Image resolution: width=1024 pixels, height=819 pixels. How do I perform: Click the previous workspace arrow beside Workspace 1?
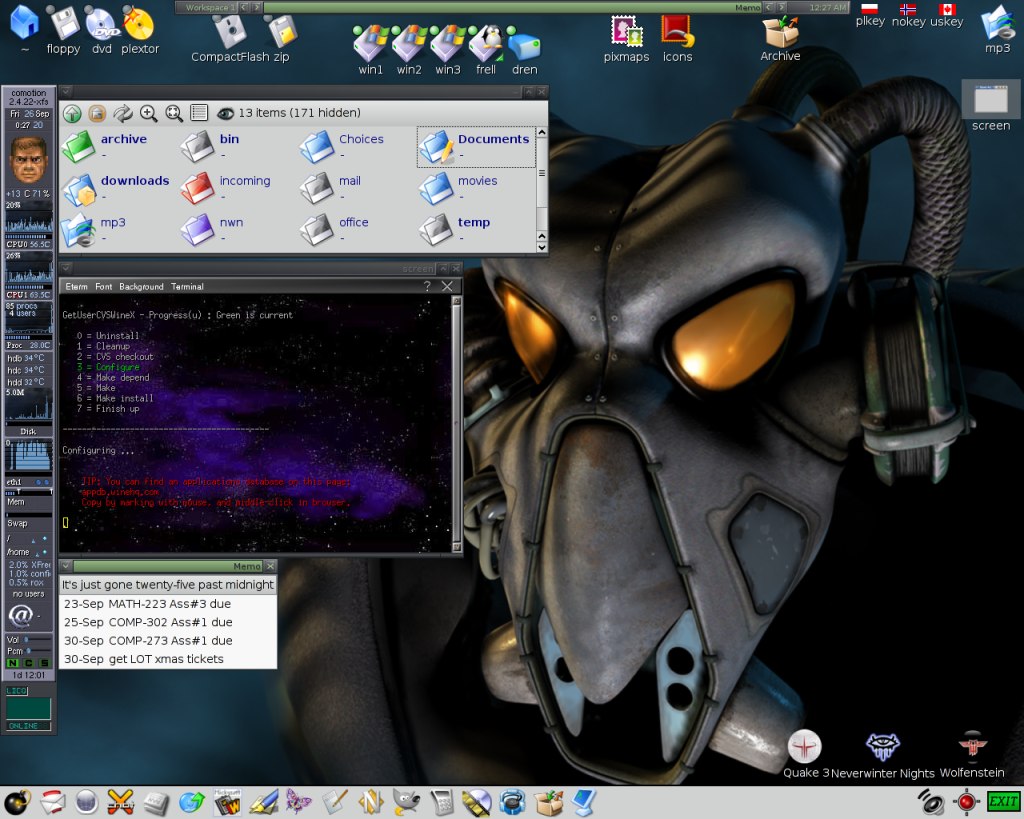(244, 7)
